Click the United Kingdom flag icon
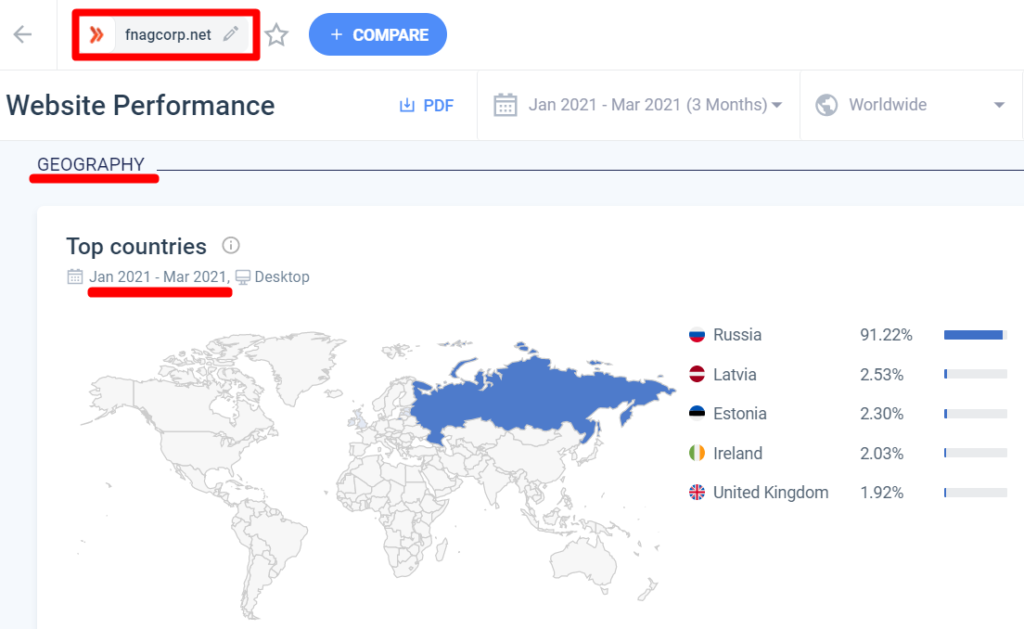 coord(697,492)
